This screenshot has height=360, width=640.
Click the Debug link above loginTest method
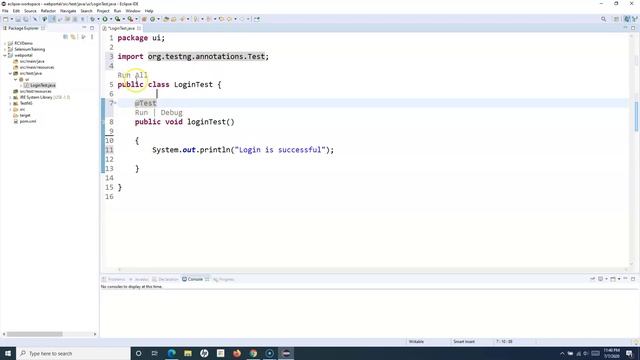(171, 113)
